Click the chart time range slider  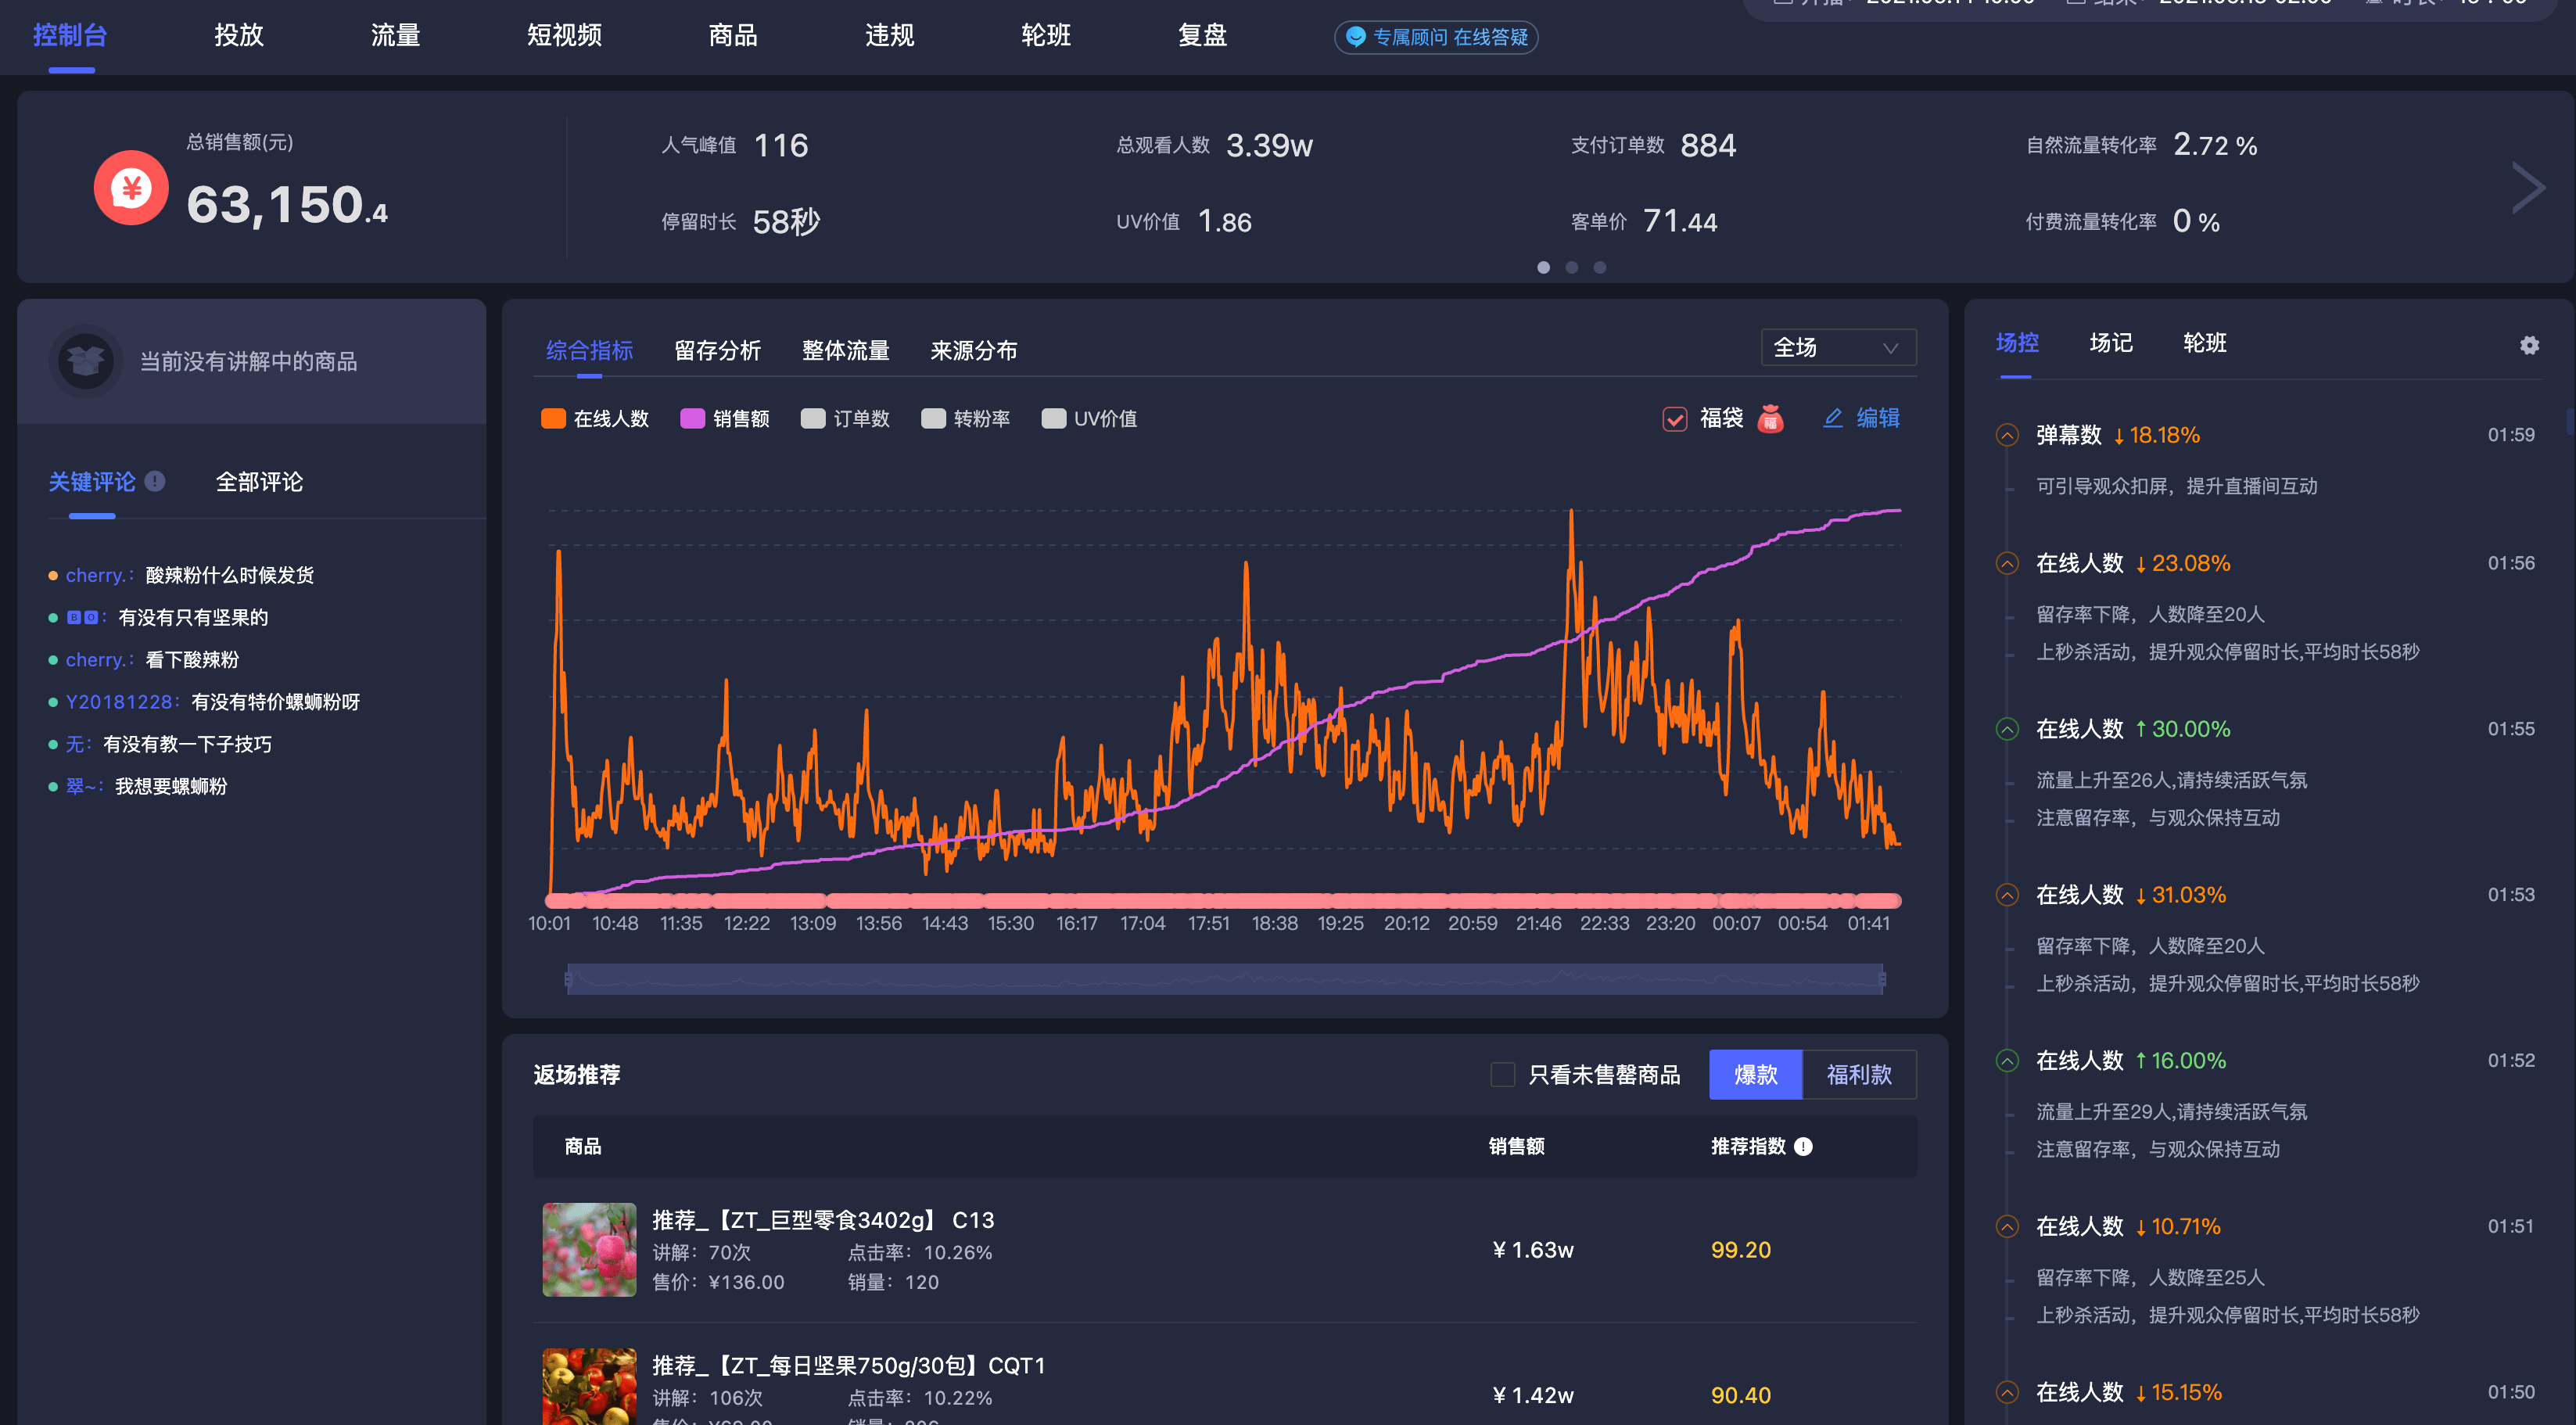click(x=1224, y=978)
